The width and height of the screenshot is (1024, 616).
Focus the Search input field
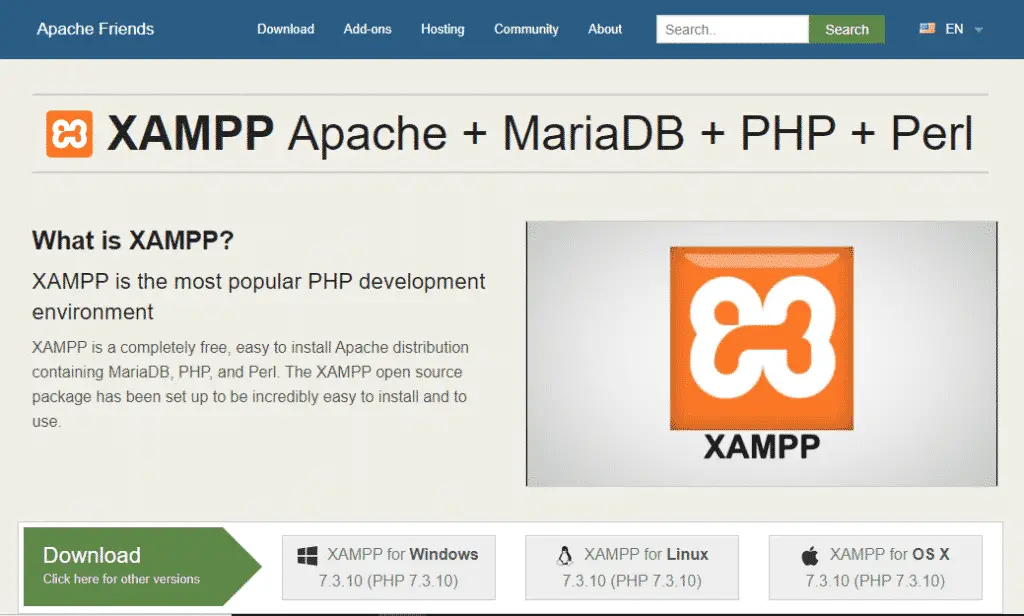[x=733, y=29]
